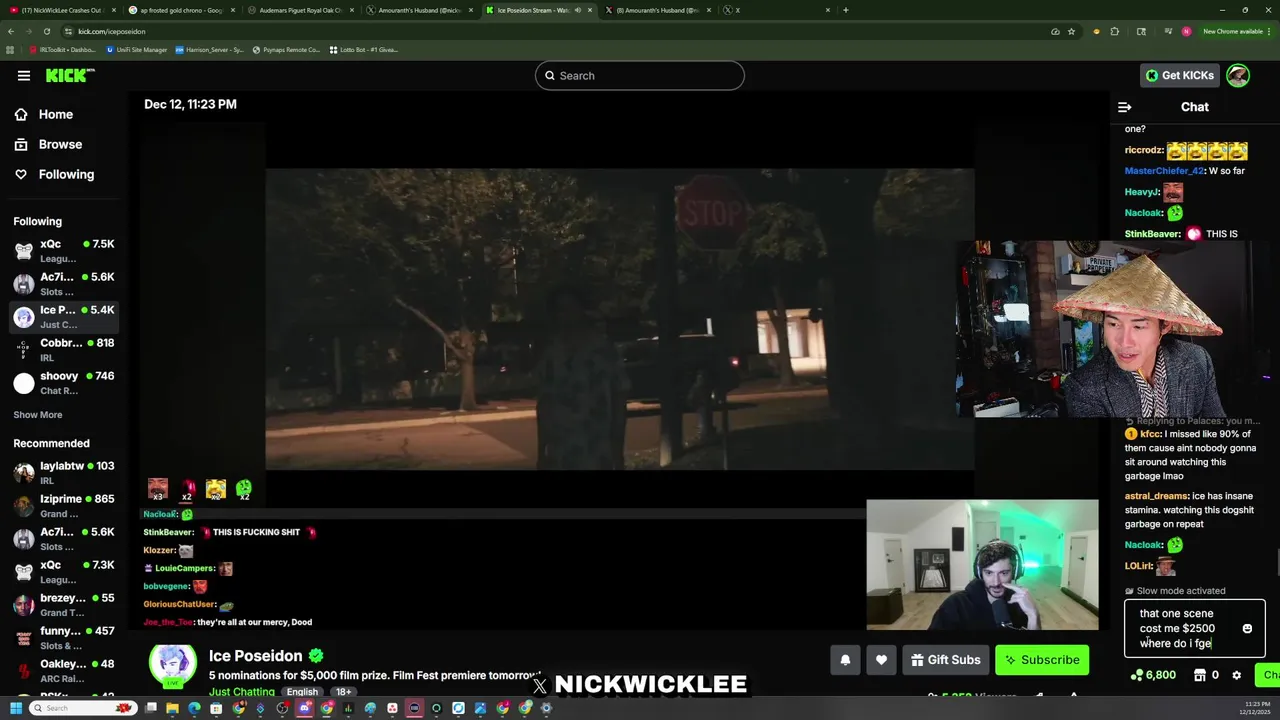Image resolution: width=1280 pixels, height=720 pixels.
Task: Click MasterChiefer_42 username in chat
Action: coord(1164,171)
